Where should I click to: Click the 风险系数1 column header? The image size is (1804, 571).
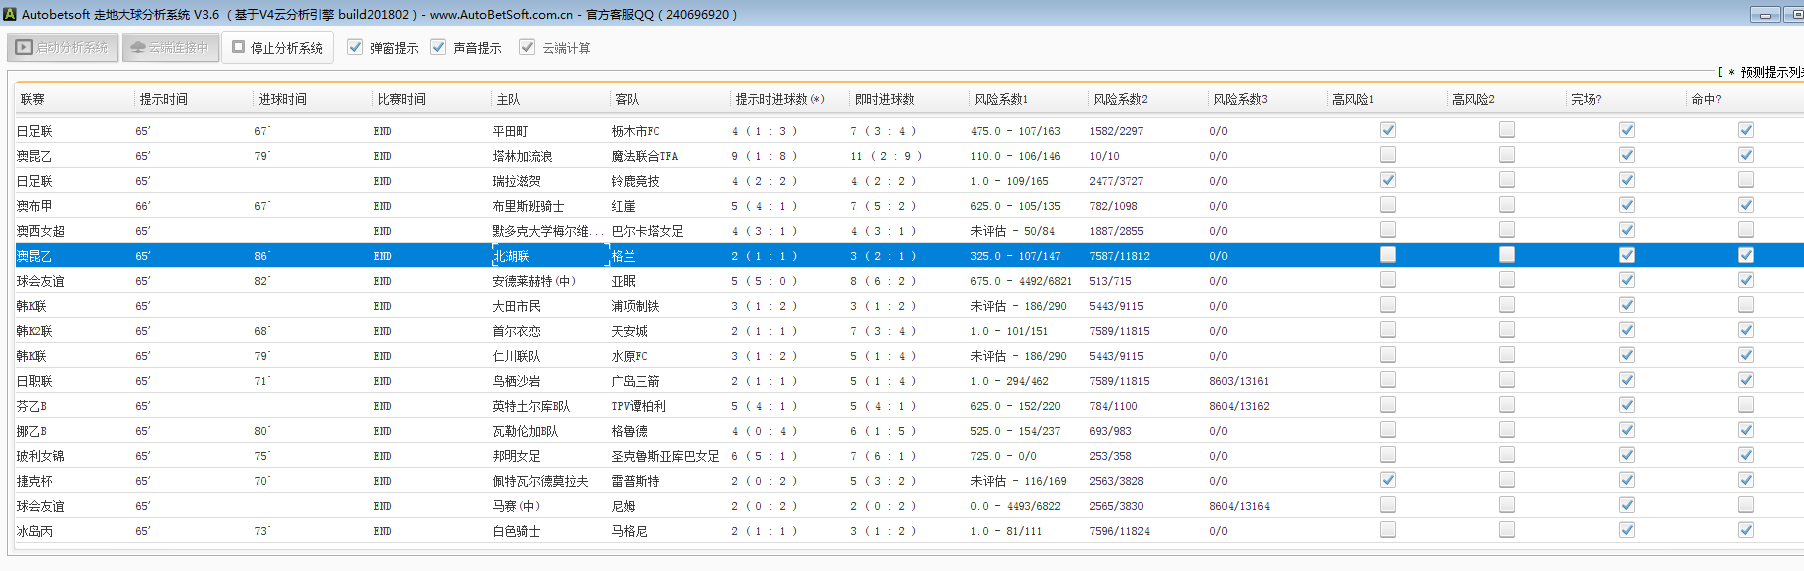pyautogui.click(x=1000, y=99)
